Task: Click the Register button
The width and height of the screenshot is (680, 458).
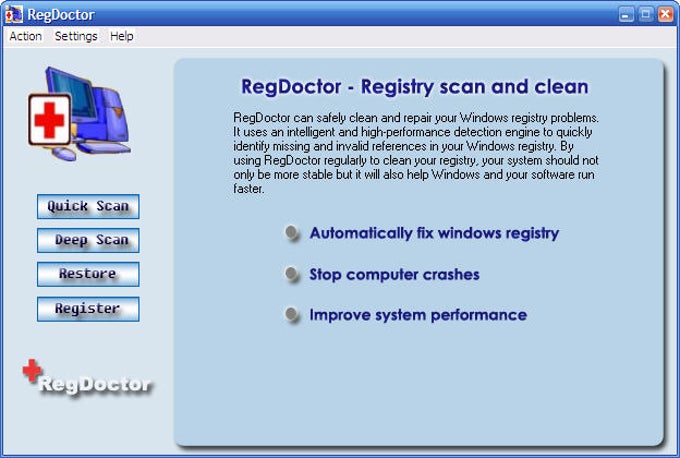Action: (88, 309)
